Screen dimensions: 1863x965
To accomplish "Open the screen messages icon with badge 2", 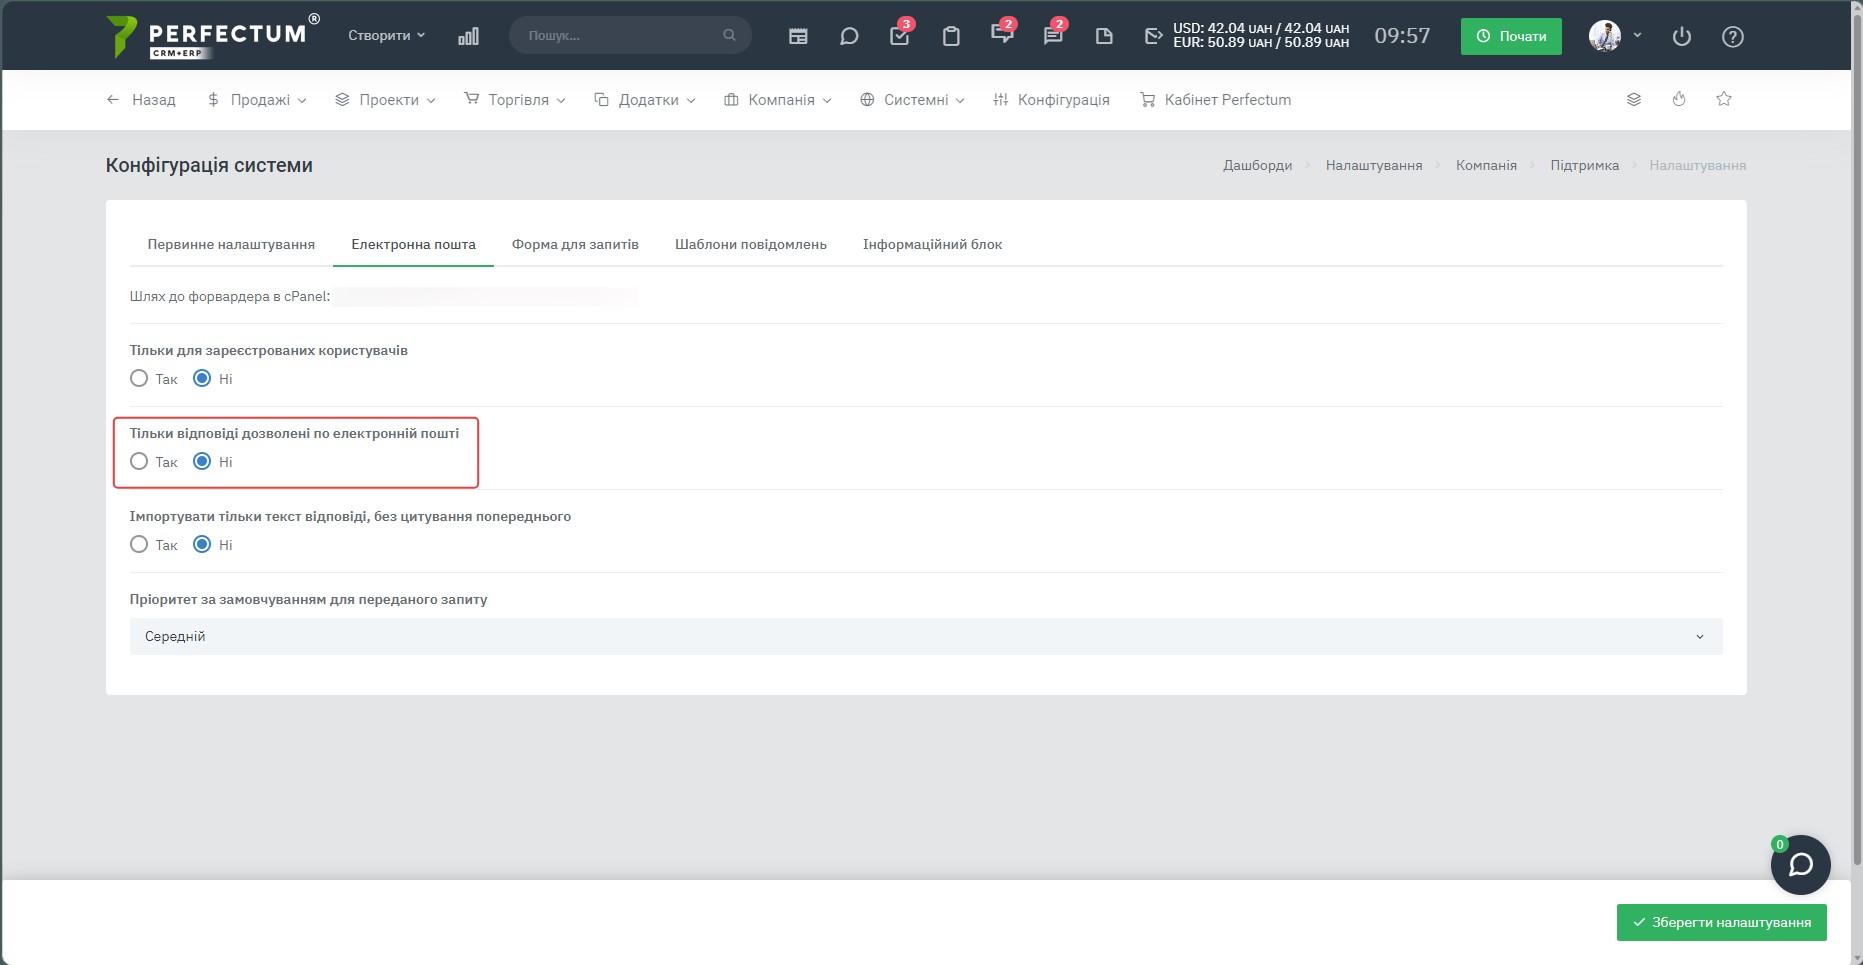I will click(1003, 34).
